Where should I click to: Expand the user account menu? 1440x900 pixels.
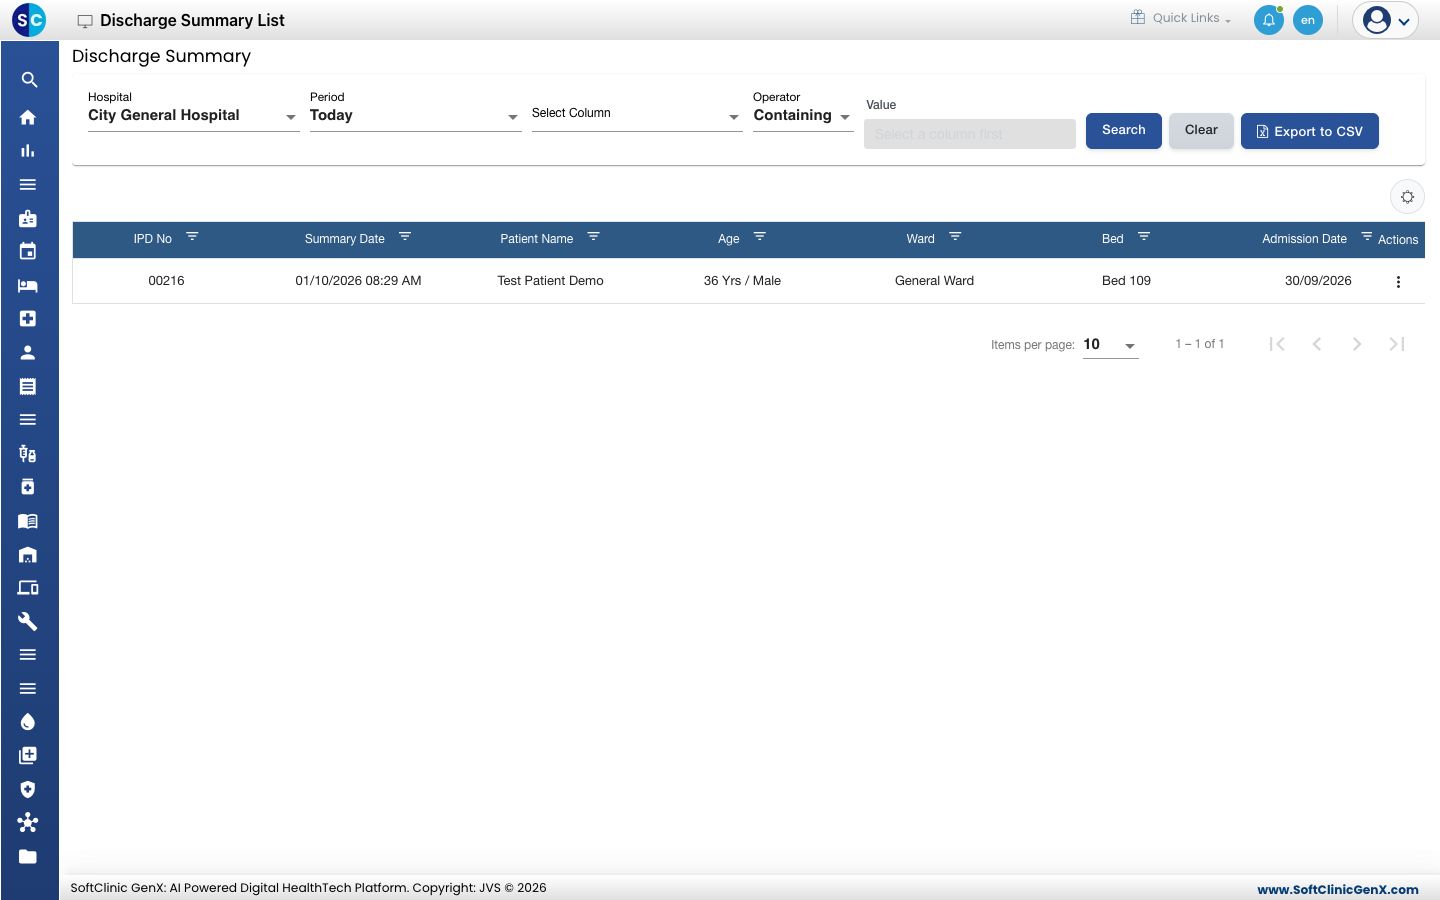[x=1386, y=20]
